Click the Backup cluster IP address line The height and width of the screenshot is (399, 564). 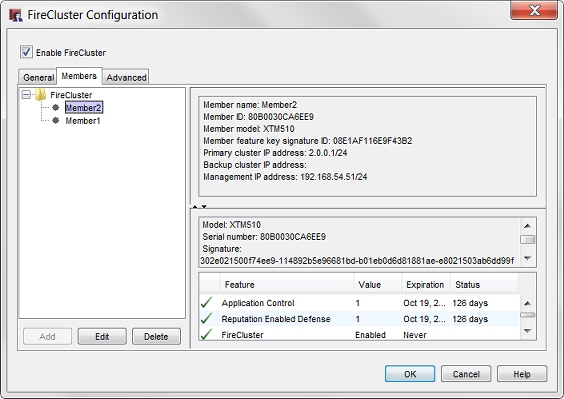[255, 165]
